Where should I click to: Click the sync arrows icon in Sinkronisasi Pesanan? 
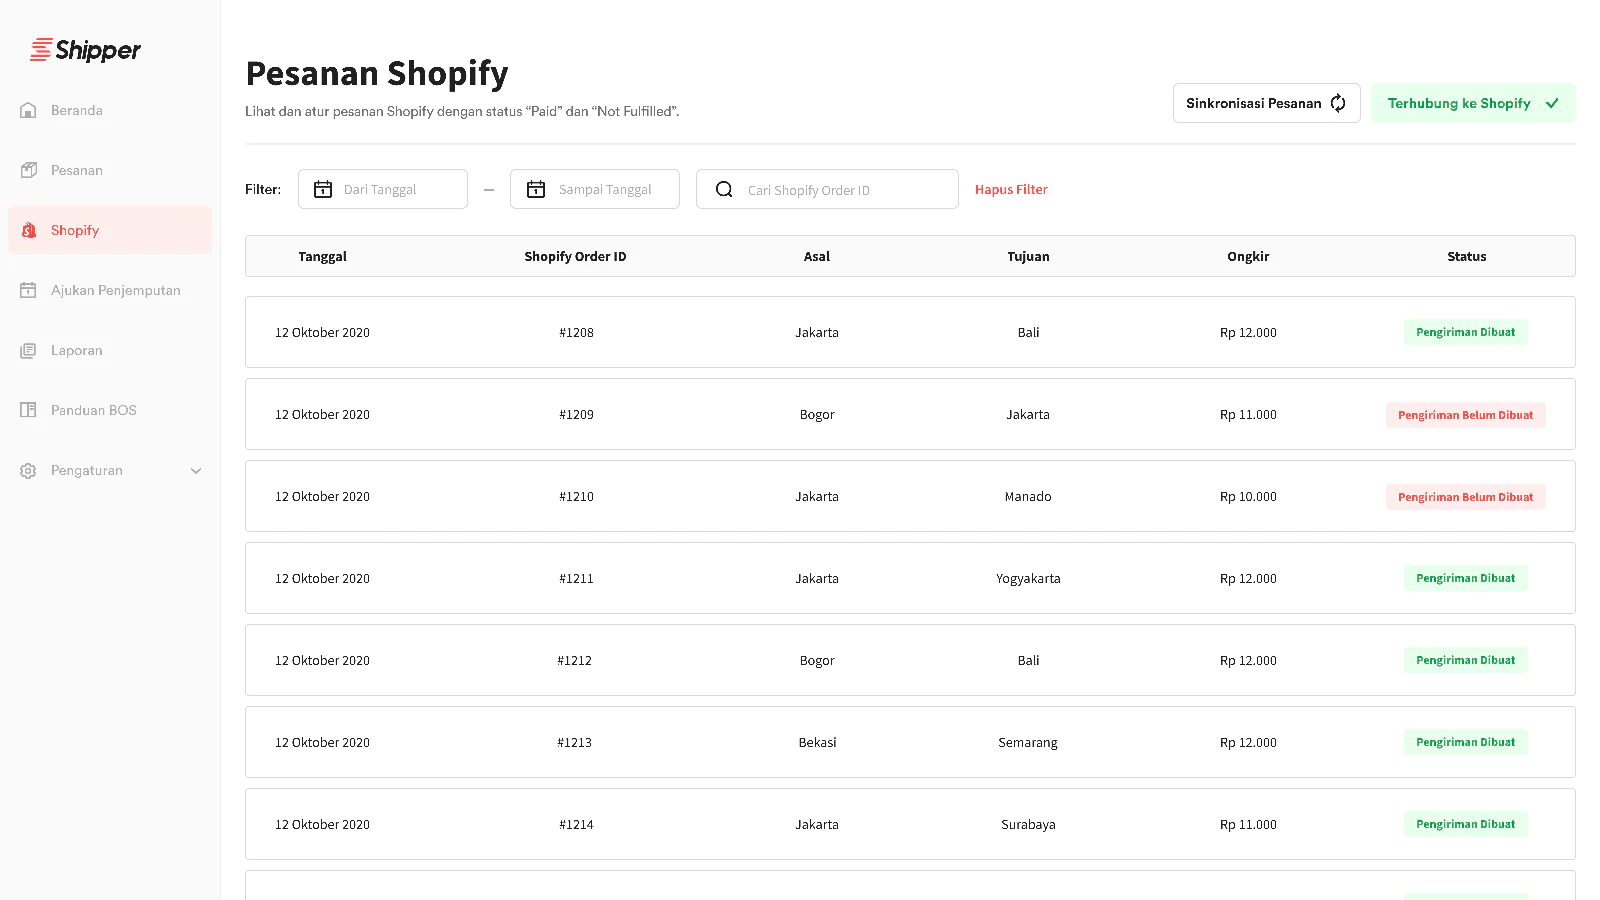click(1338, 103)
